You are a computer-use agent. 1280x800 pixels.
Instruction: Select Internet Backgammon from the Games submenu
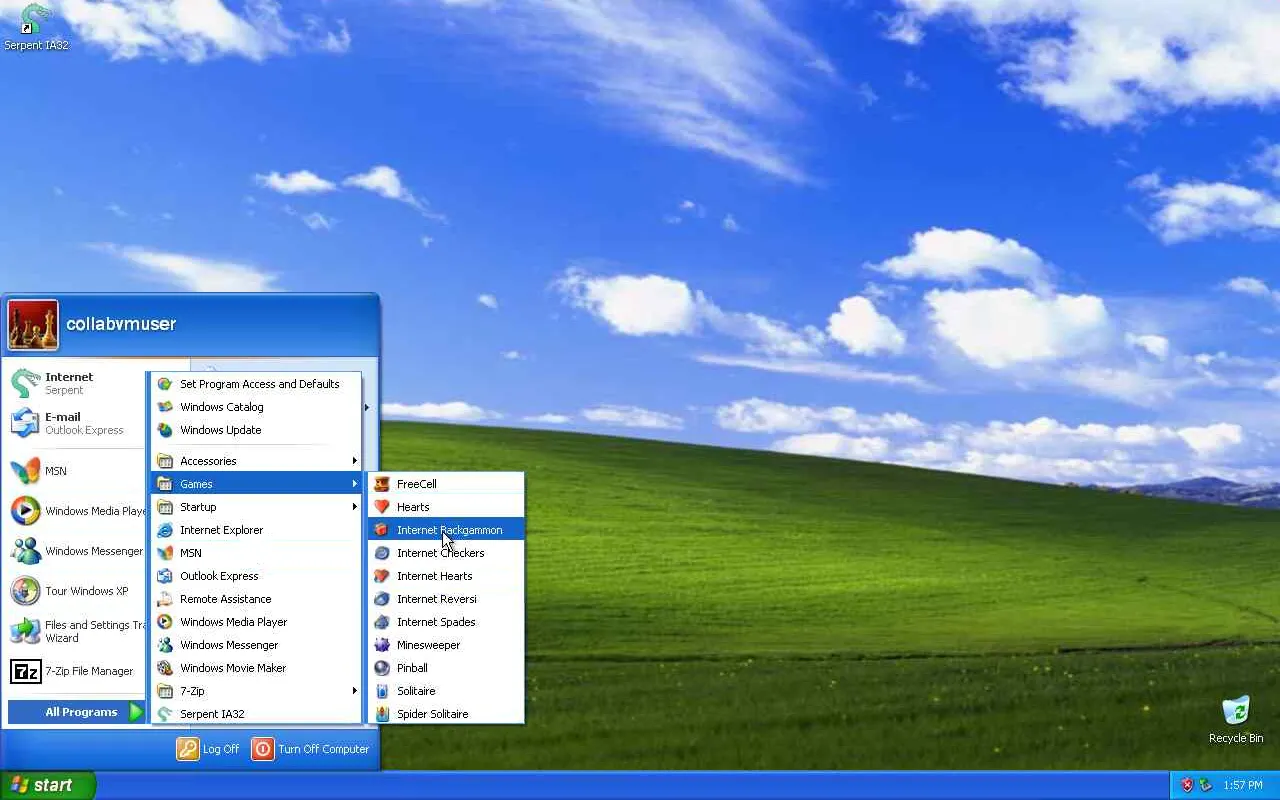point(447,530)
